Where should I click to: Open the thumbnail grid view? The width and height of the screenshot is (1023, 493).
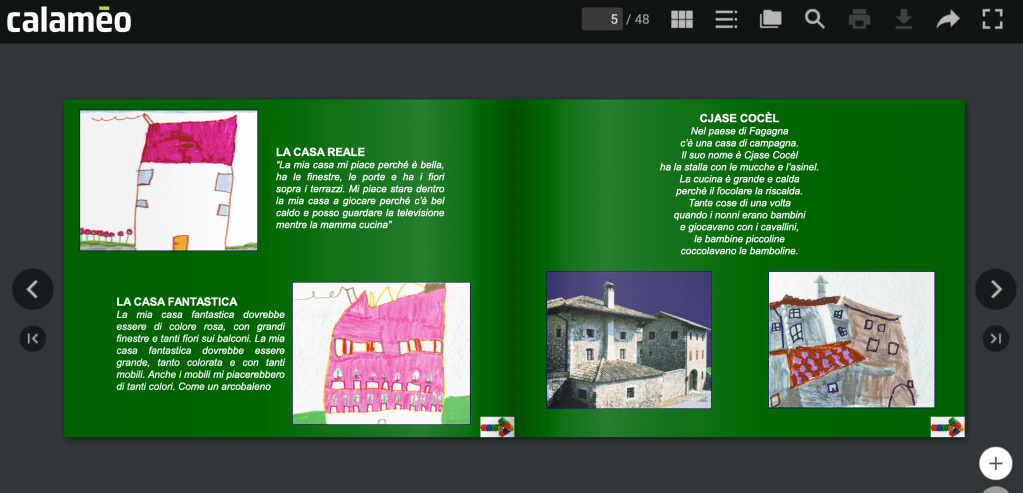(x=681, y=19)
